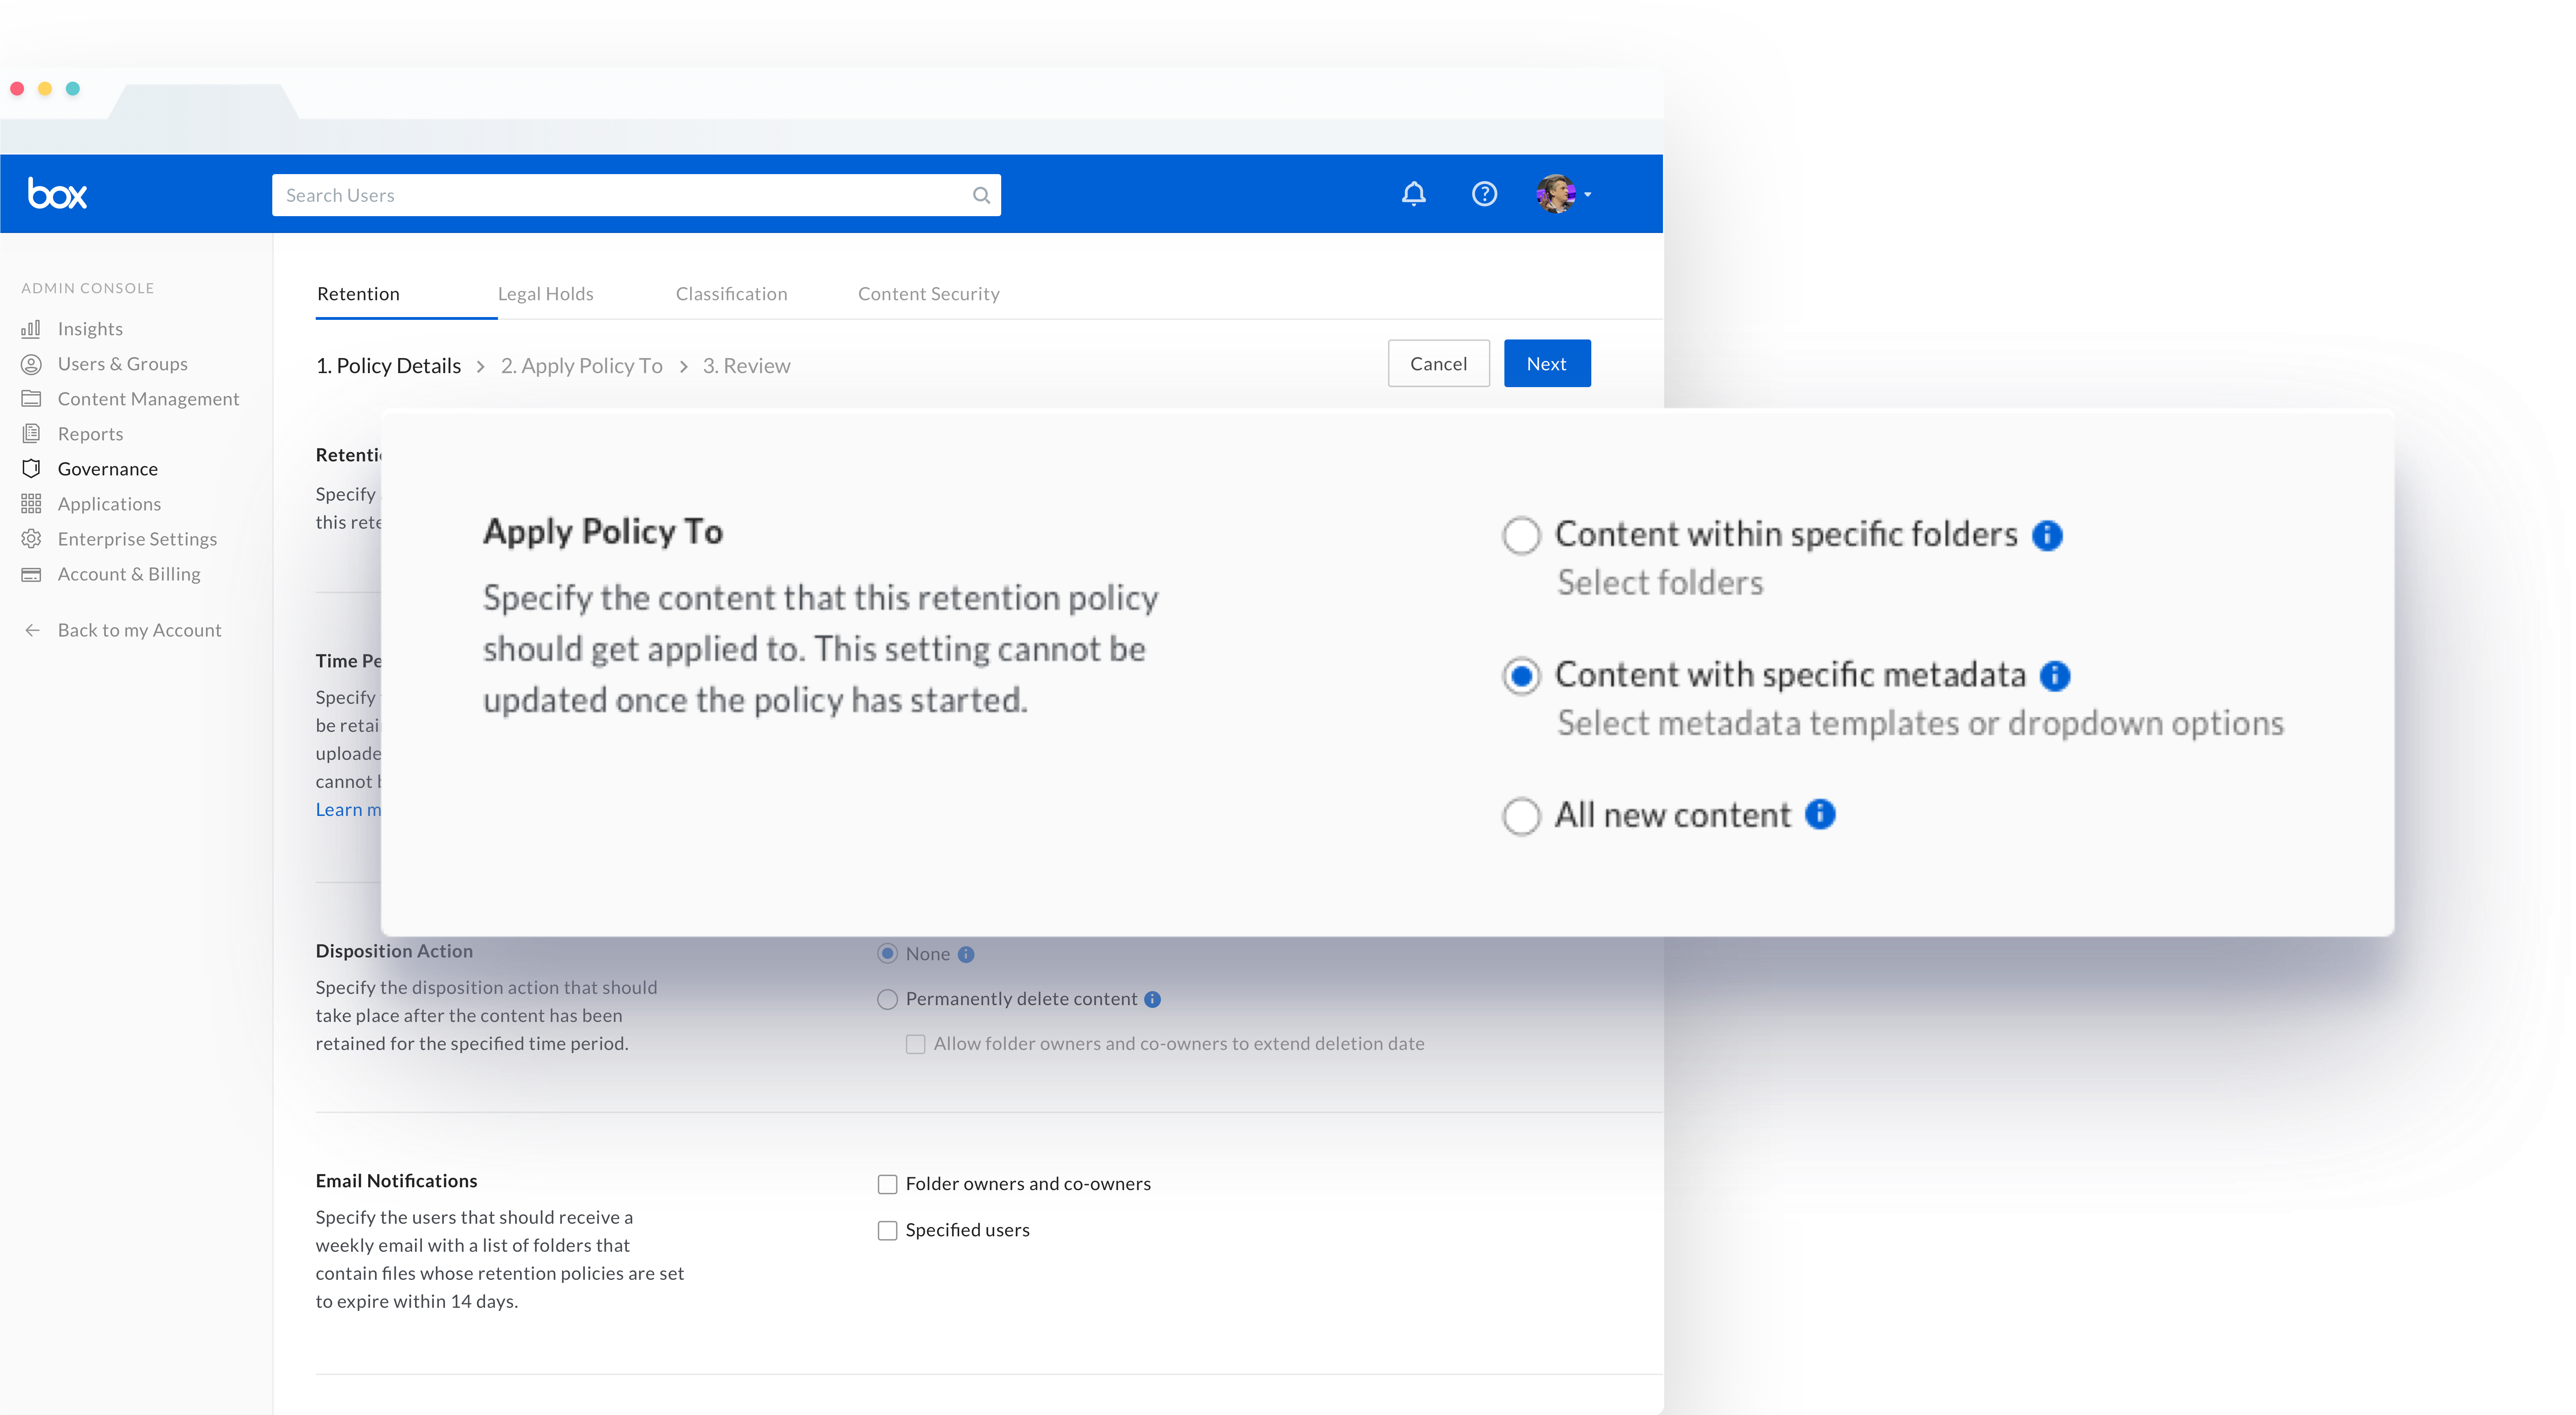2576x1415 pixels.
Task: Click the Insights bar chart icon
Action: [x=31, y=329]
